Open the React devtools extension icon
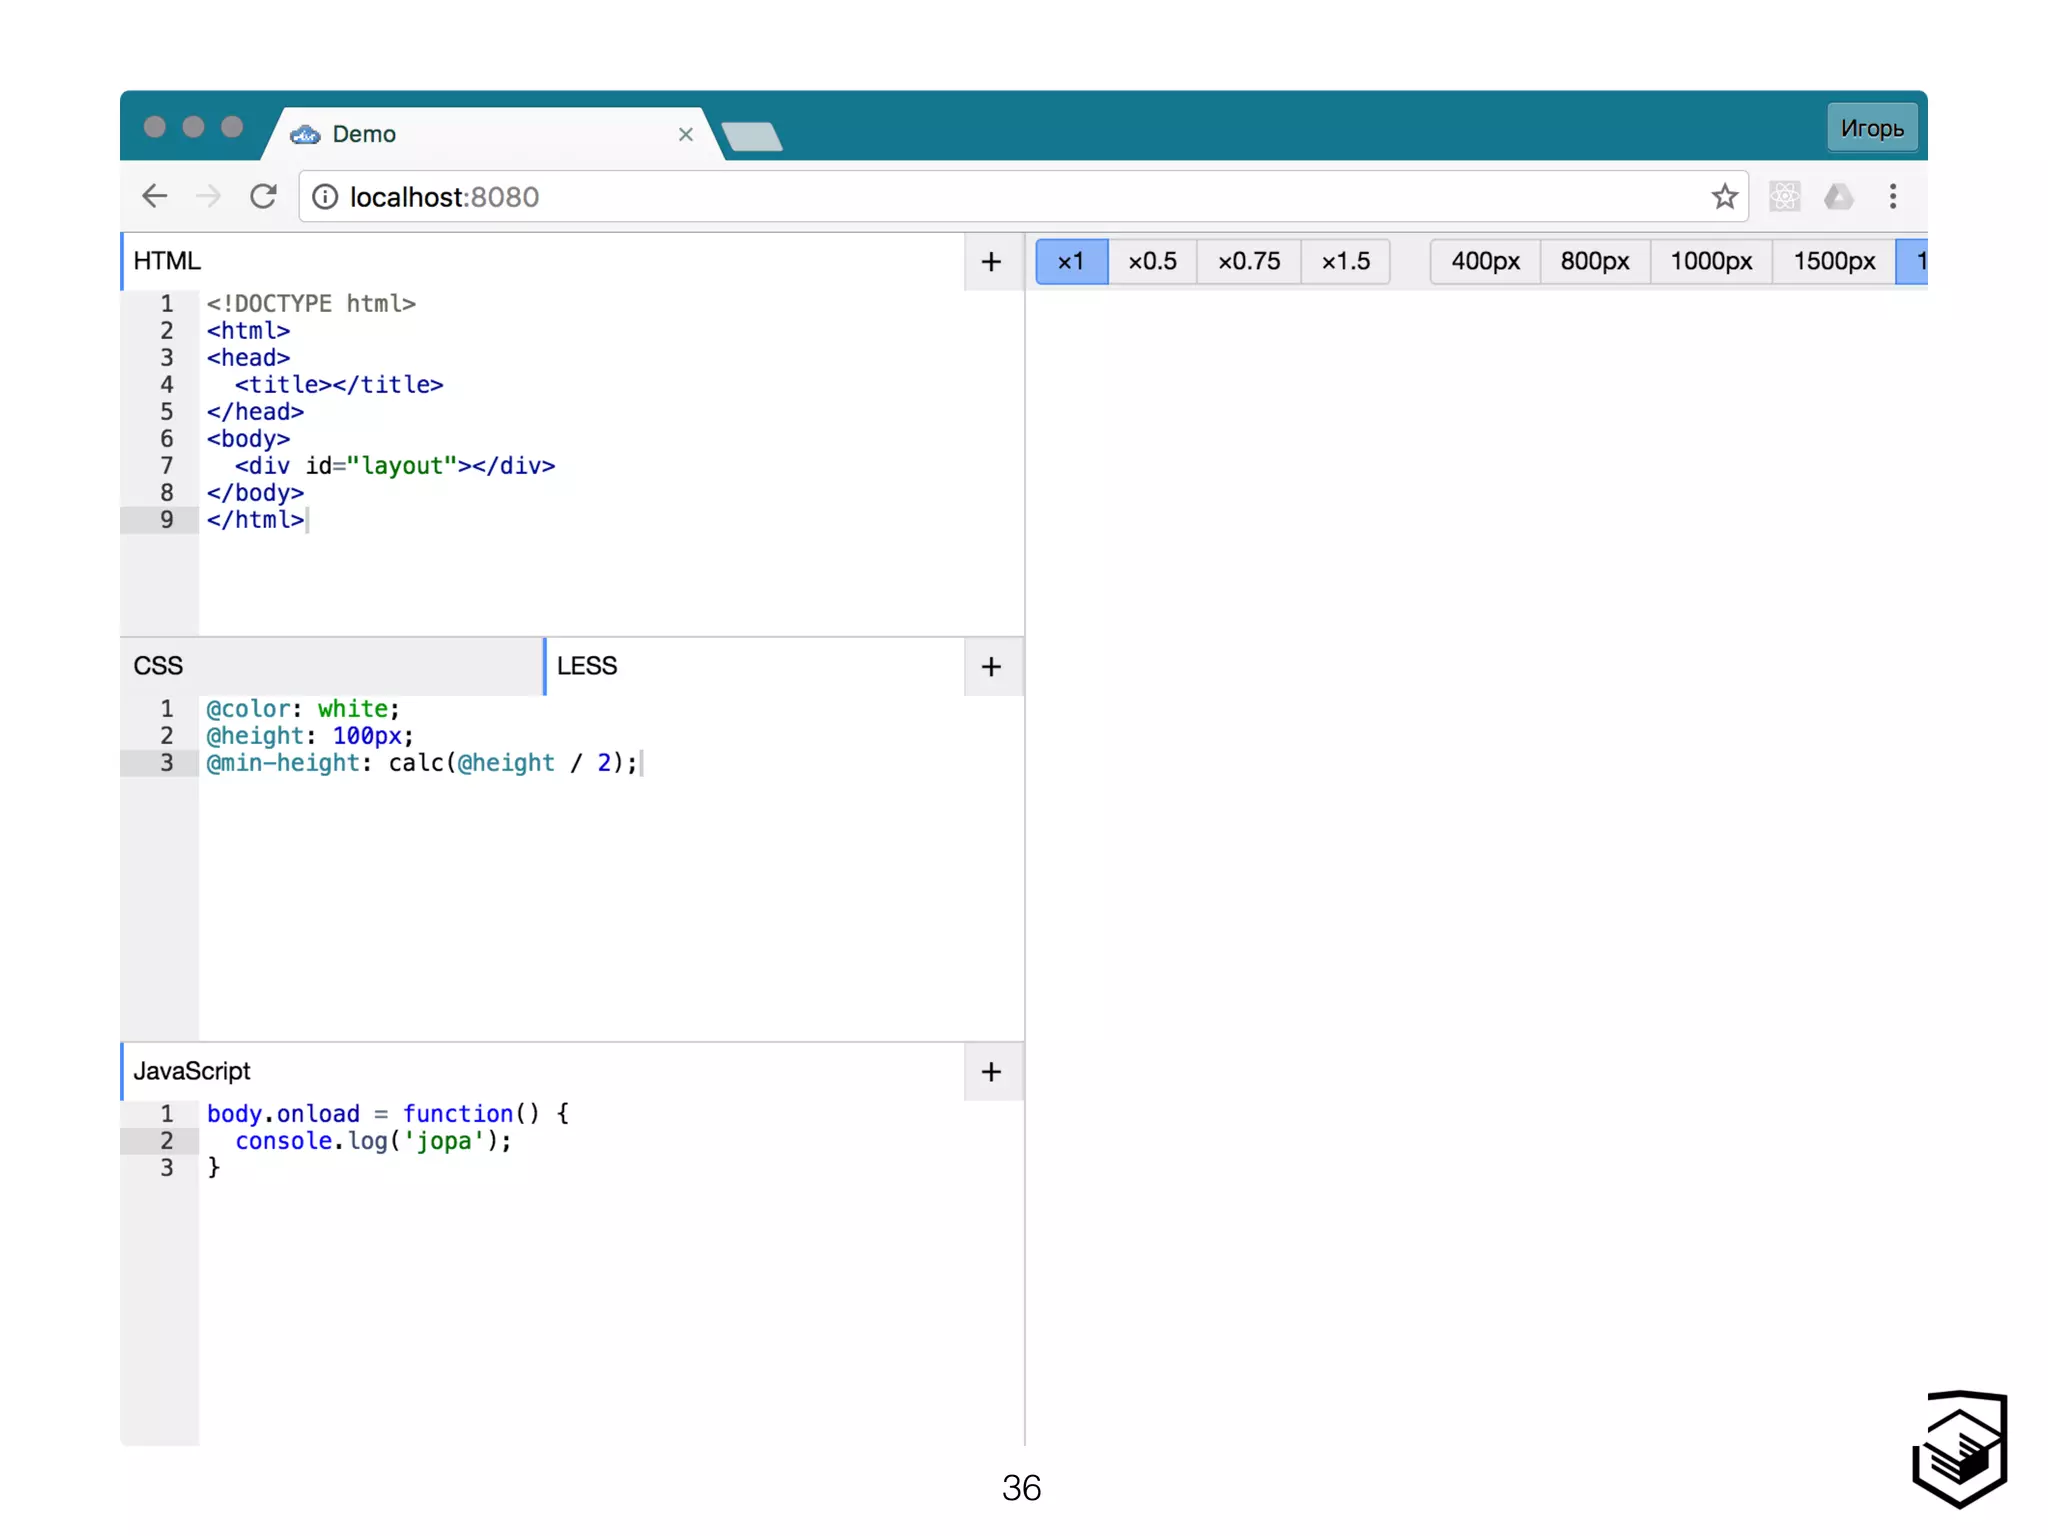Screen dimensions: 2048x1536 pos(1785,196)
